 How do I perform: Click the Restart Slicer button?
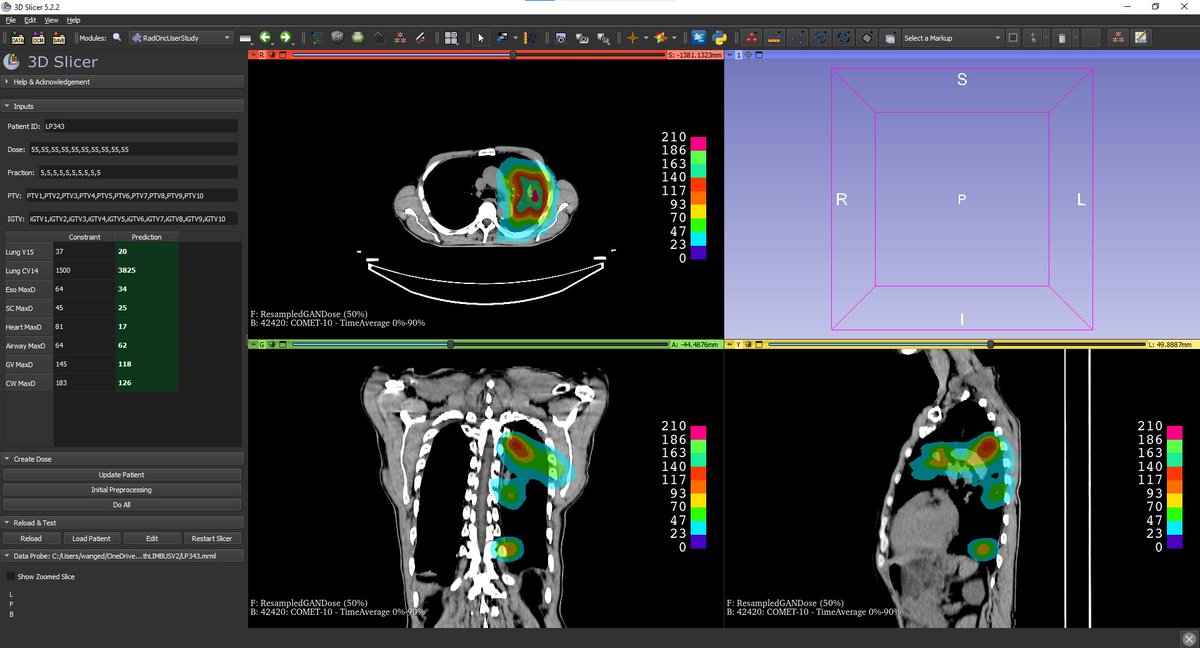coord(212,538)
